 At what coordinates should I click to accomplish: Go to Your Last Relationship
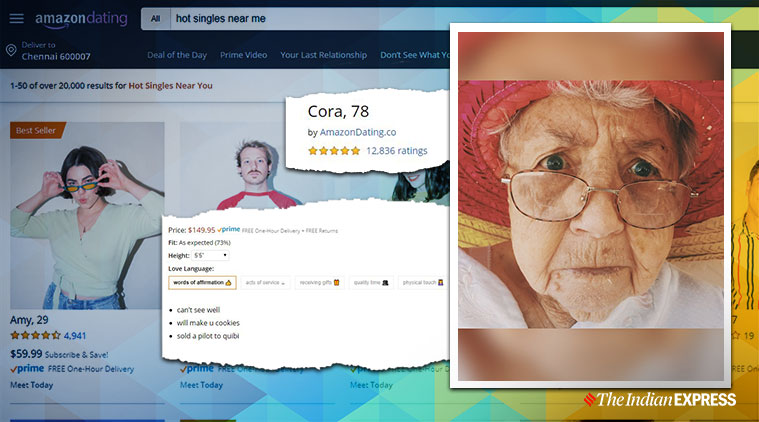[x=323, y=55]
